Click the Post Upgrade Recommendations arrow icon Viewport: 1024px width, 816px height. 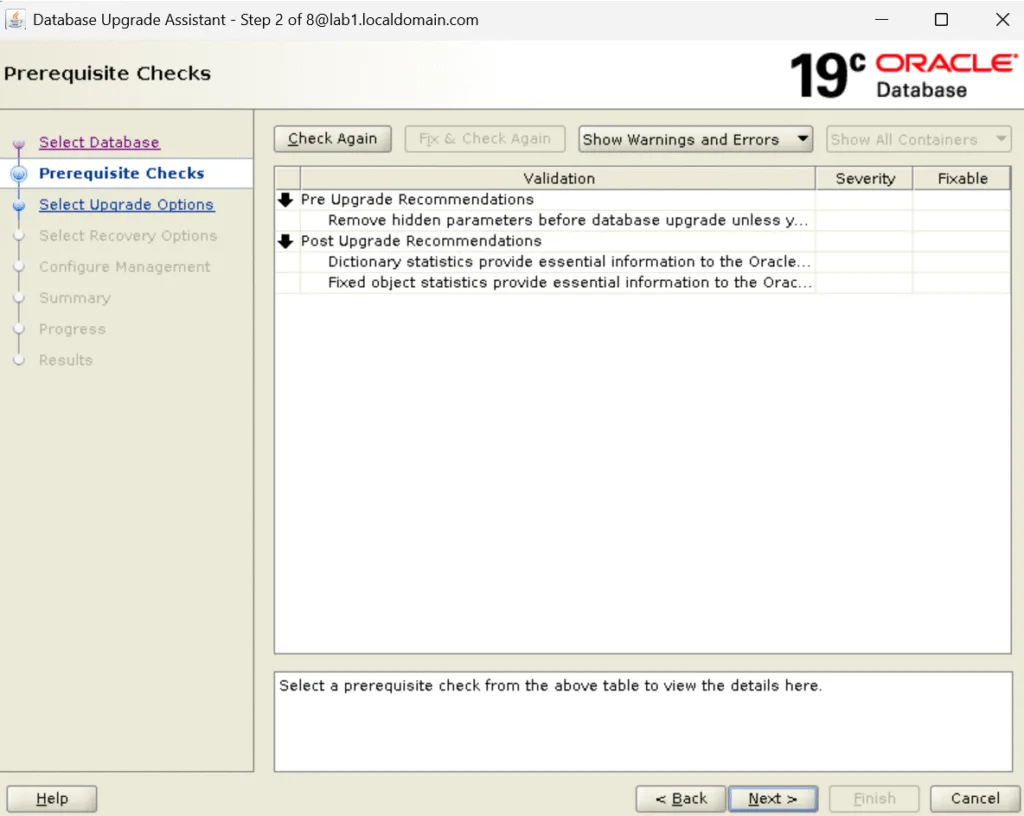285,241
